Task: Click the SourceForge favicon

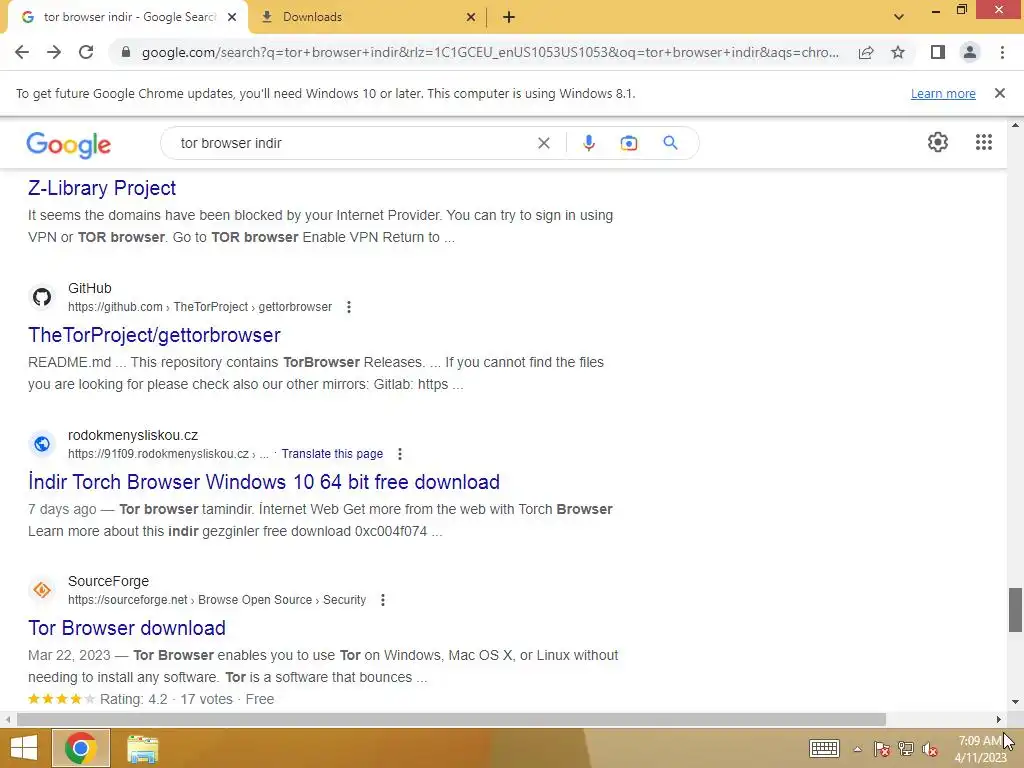Action: [x=42, y=590]
